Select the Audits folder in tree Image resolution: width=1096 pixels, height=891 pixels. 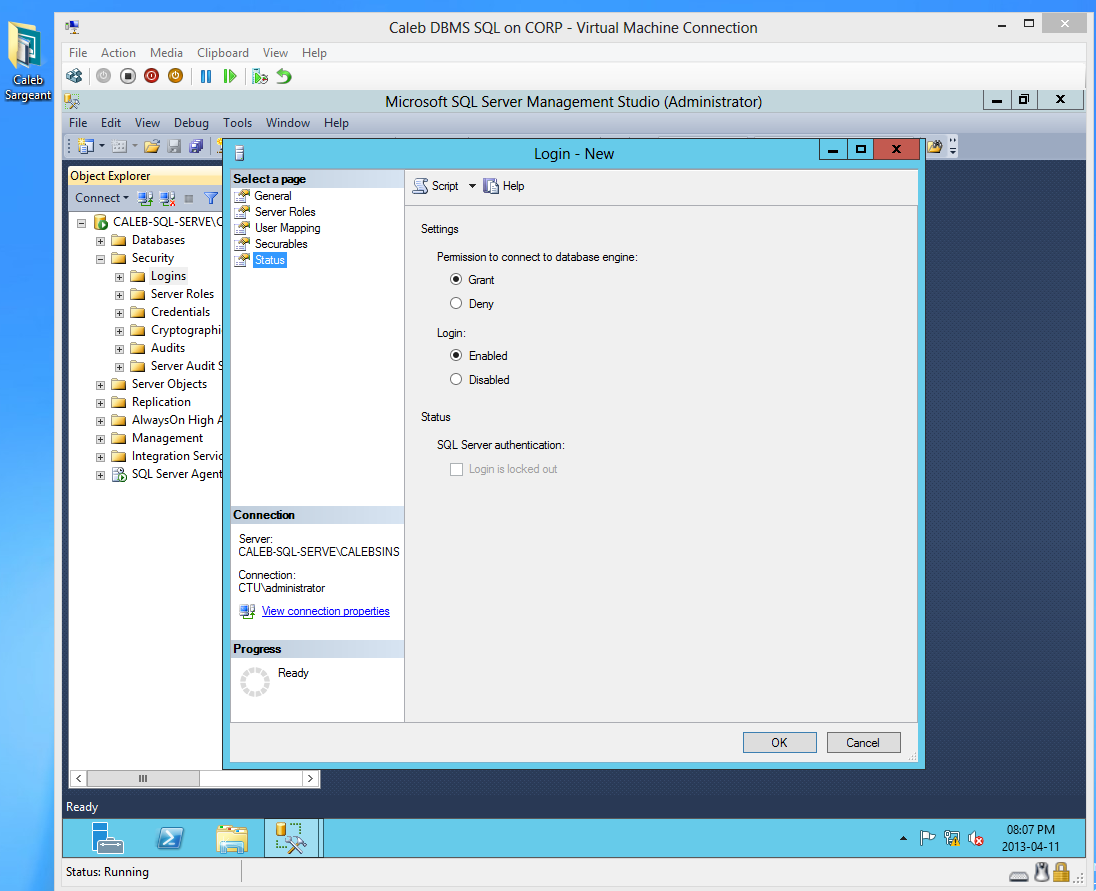[168, 348]
